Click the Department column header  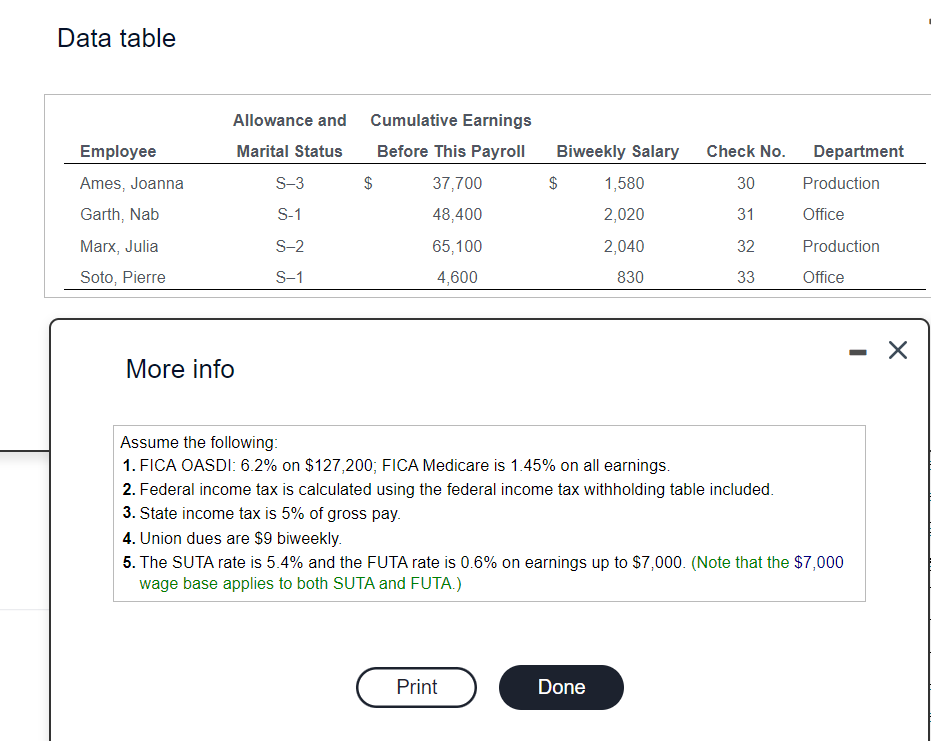pos(858,151)
